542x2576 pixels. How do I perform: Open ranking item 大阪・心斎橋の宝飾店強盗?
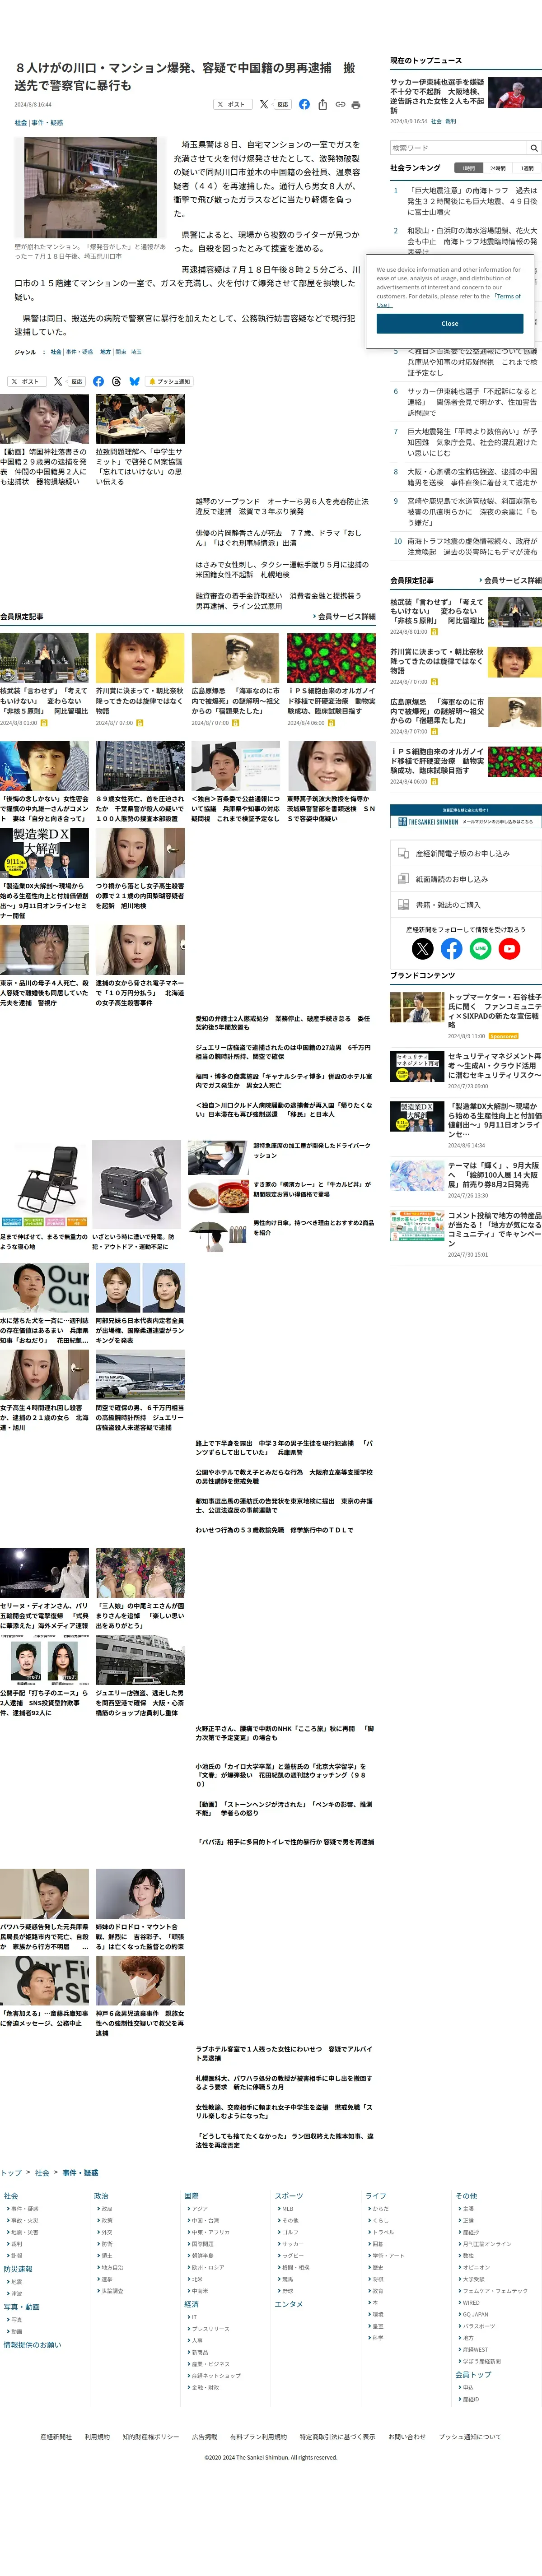coord(472,477)
